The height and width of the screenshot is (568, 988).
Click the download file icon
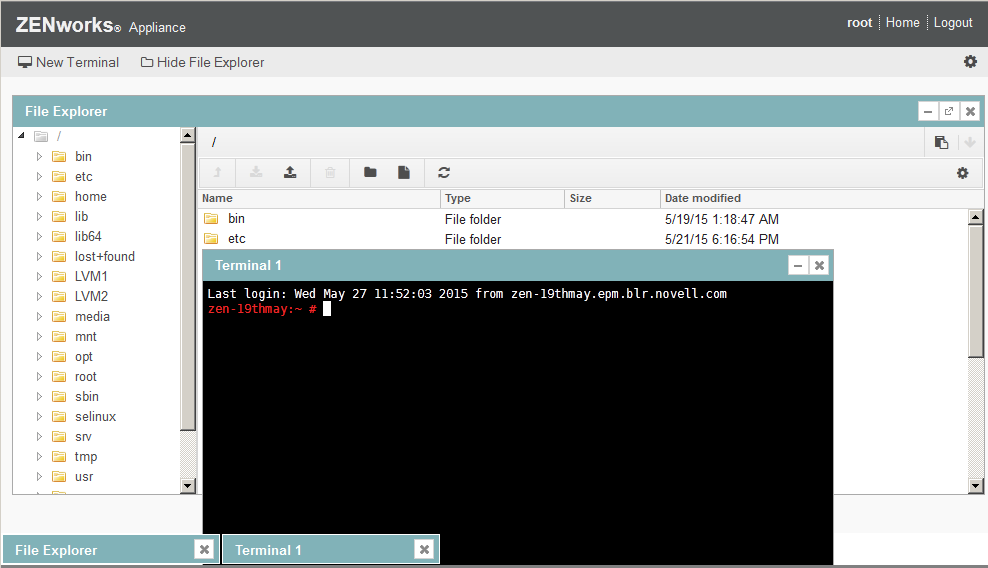coord(256,172)
